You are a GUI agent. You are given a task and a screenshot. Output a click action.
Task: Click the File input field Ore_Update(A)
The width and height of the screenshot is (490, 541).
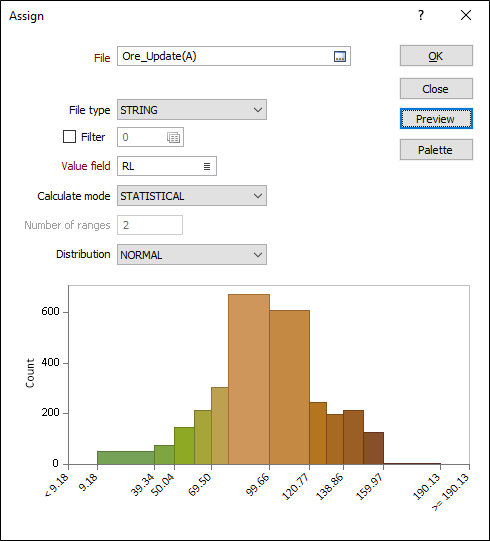[x=234, y=56]
